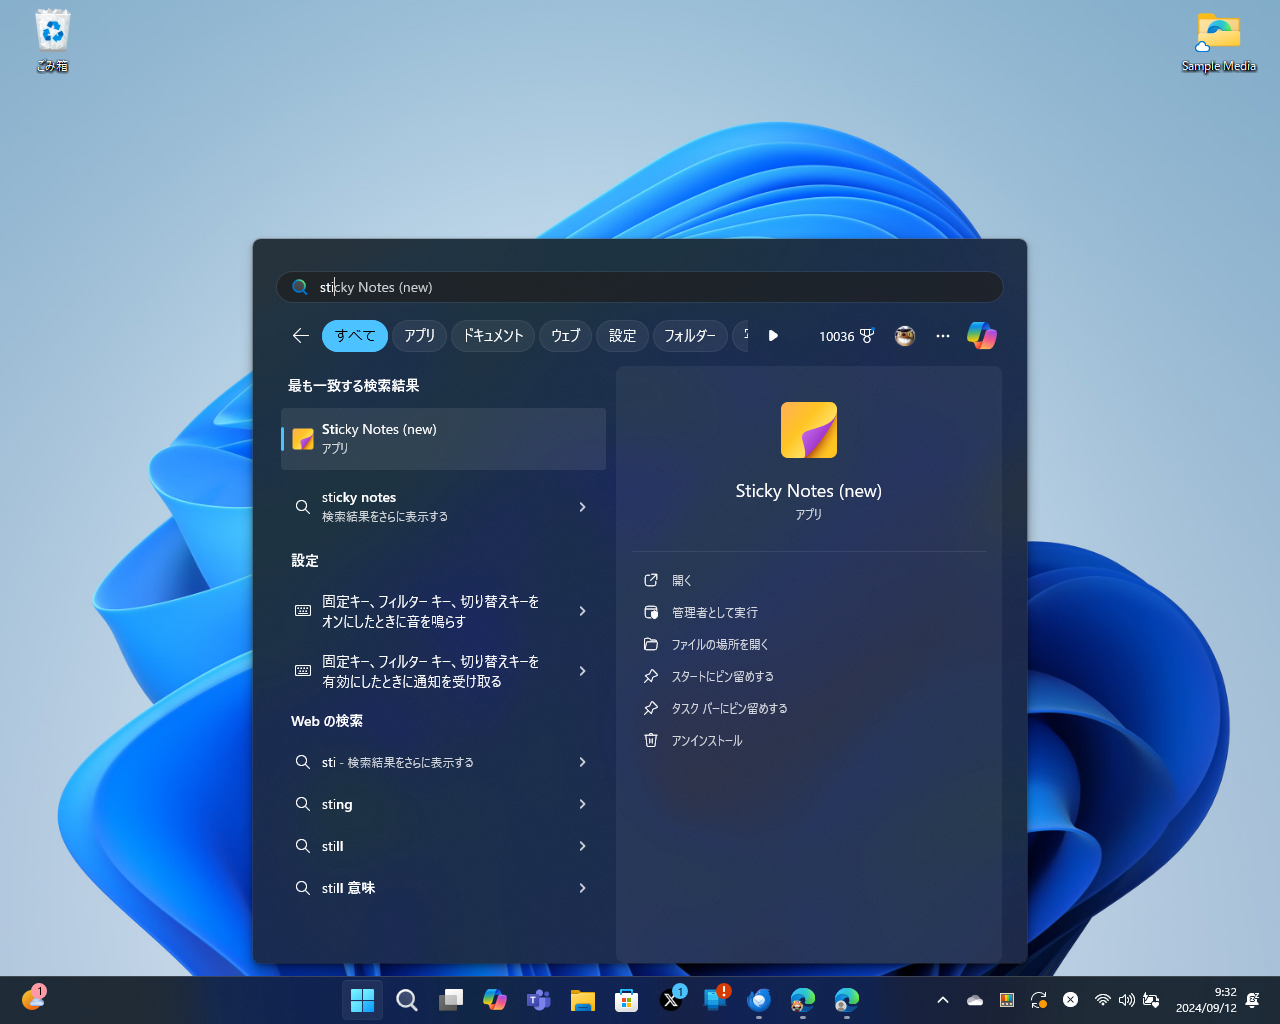Expand arrow next to 'sti' web result
Image resolution: width=1280 pixels, height=1024 pixels.
(582, 762)
